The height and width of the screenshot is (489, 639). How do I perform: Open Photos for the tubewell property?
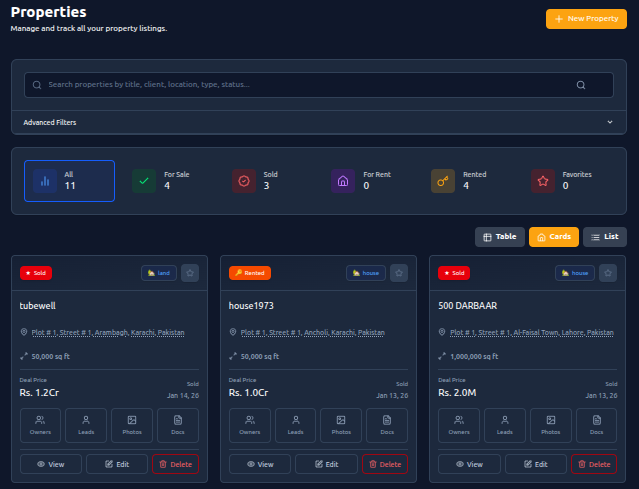[132, 425]
